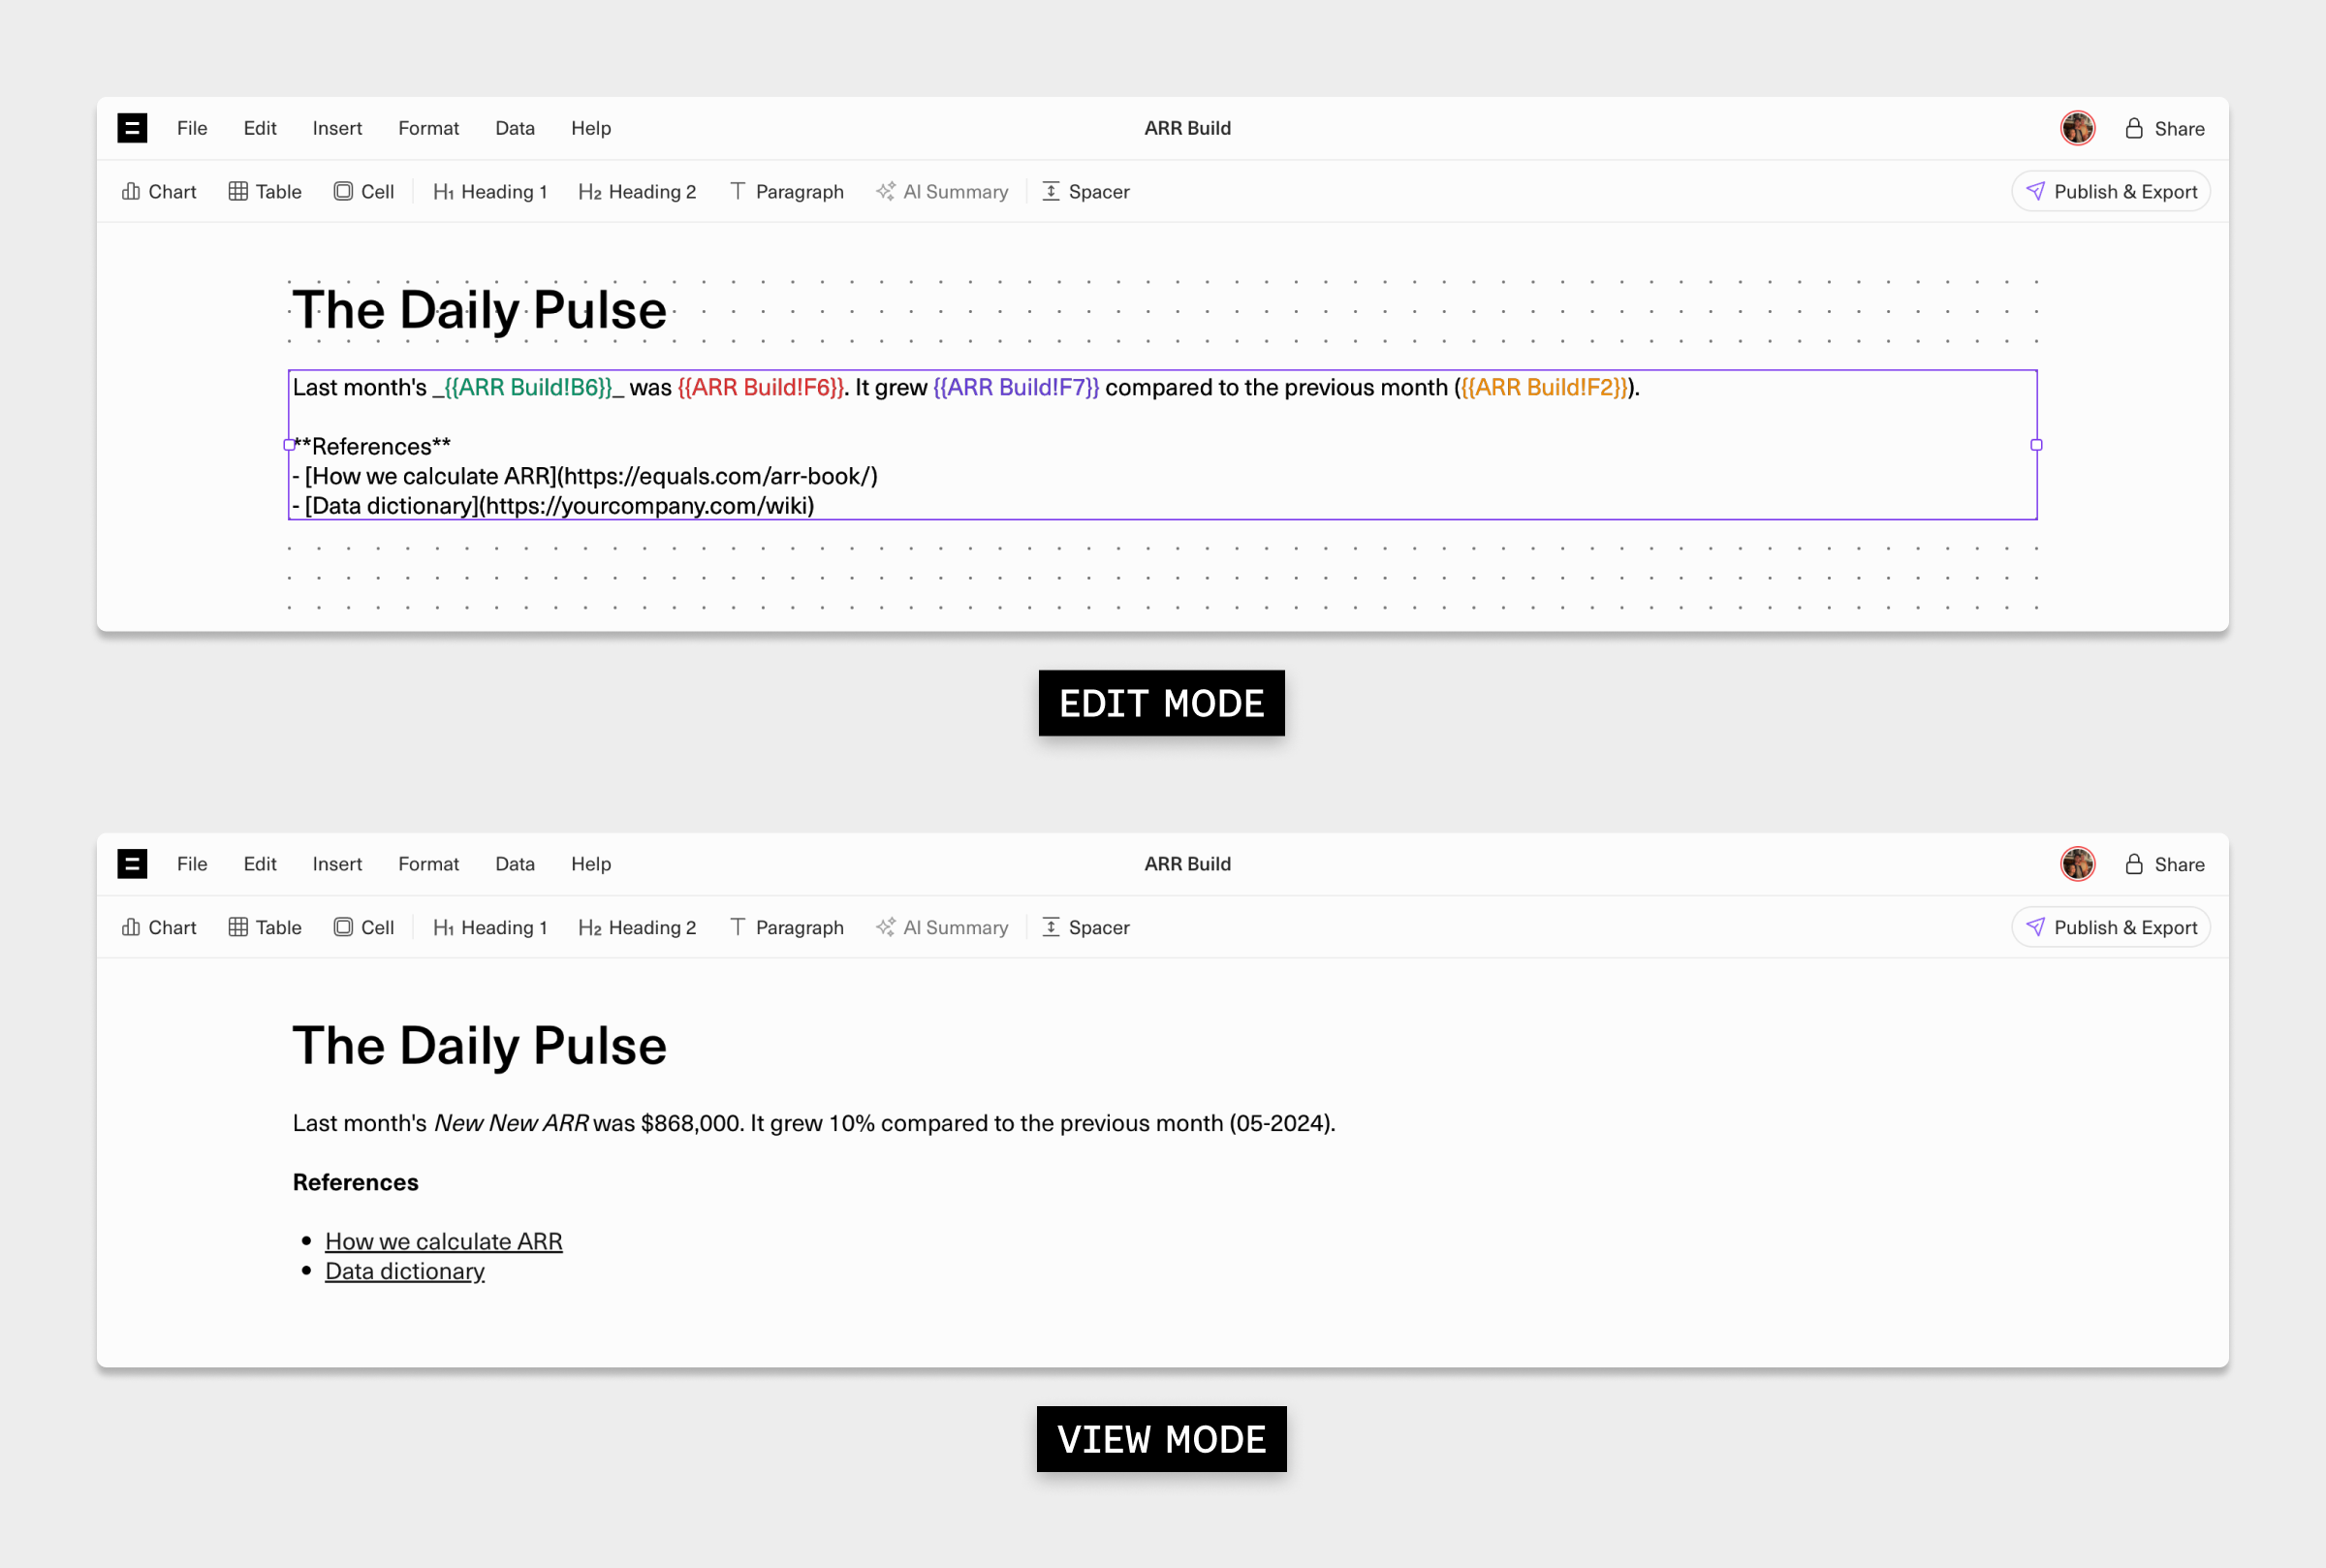2326x1568 pixels.
Task: Click the {{ARR Build!F6}} reference in the paragraph
Action: coord(761,387)
